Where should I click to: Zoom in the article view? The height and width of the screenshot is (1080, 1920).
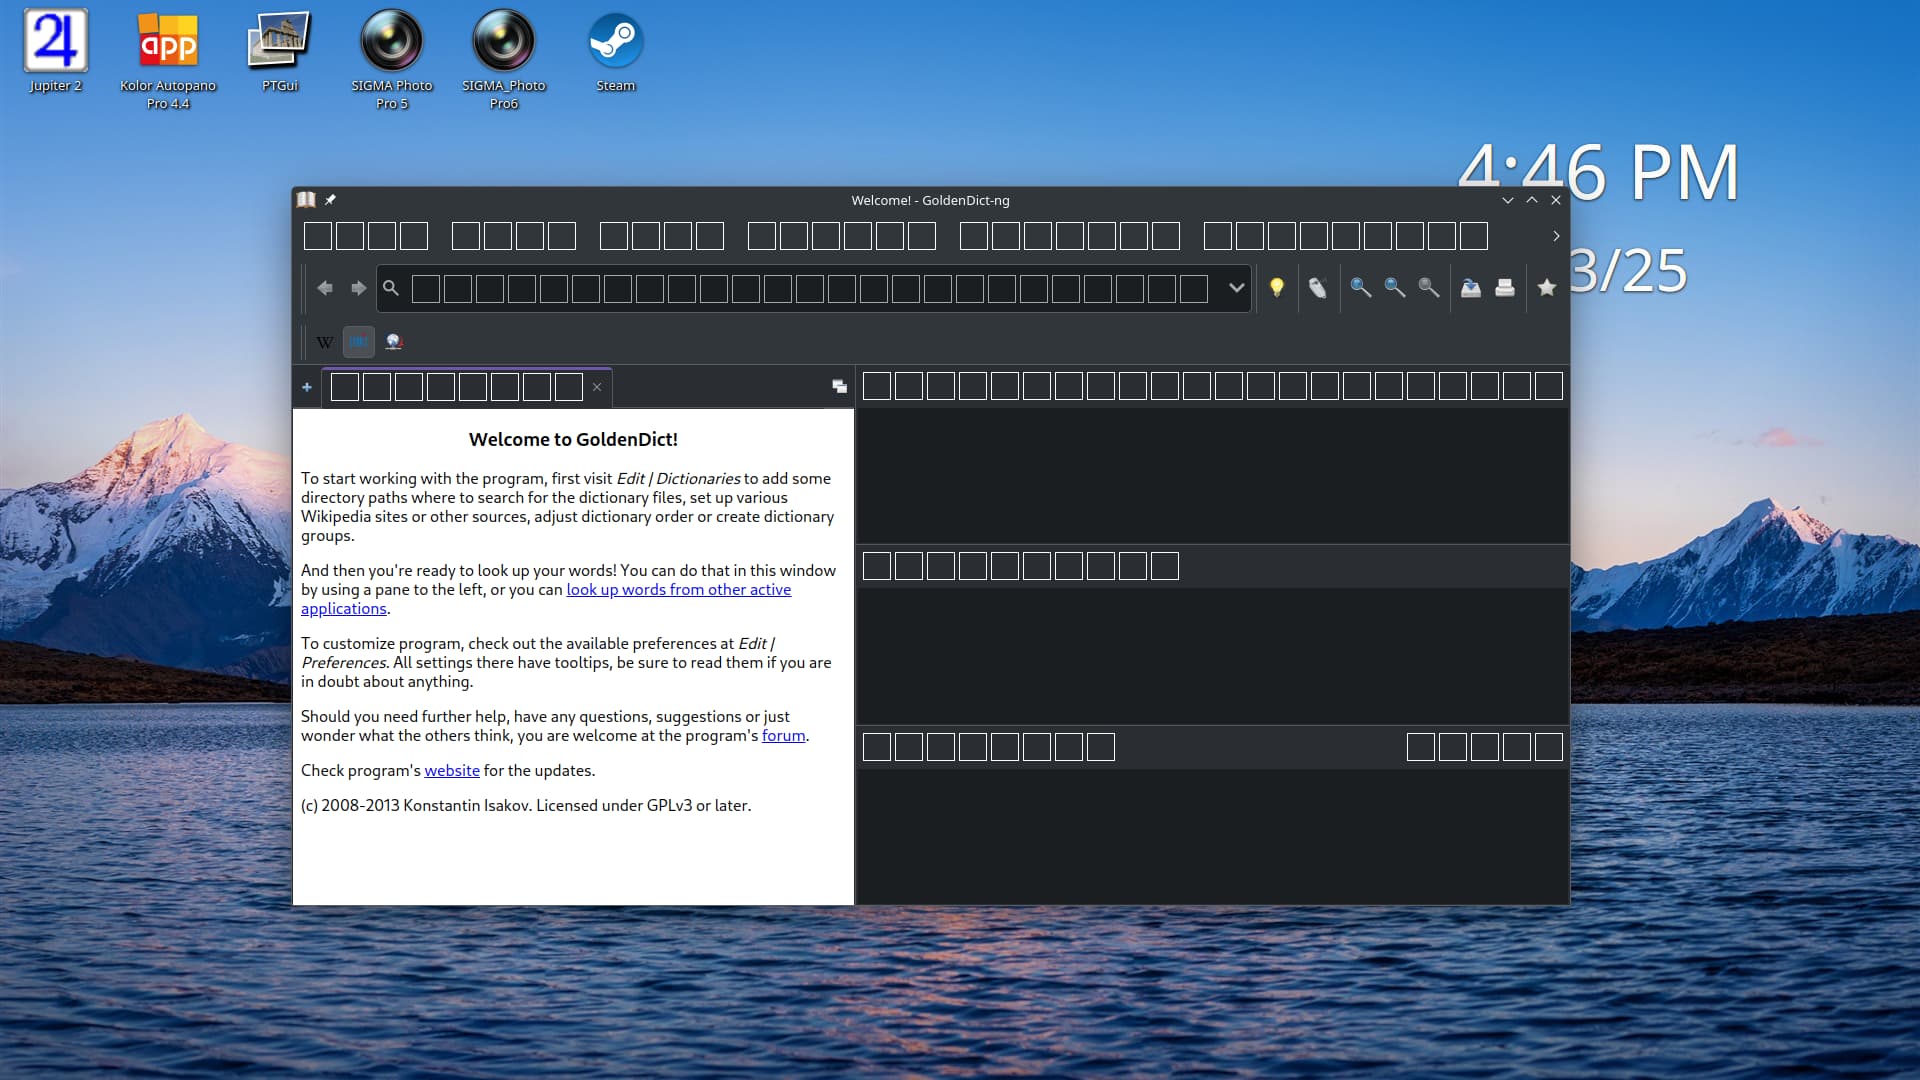[1360, 288]
